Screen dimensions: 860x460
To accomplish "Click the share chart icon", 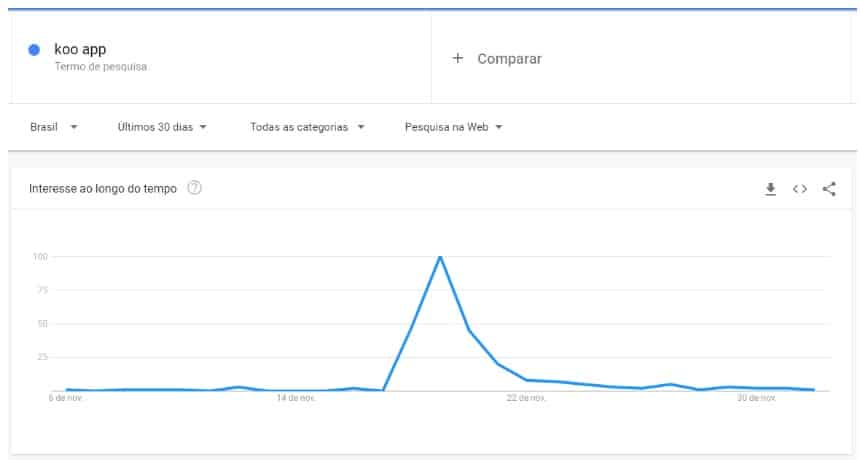I will (829, 189).
